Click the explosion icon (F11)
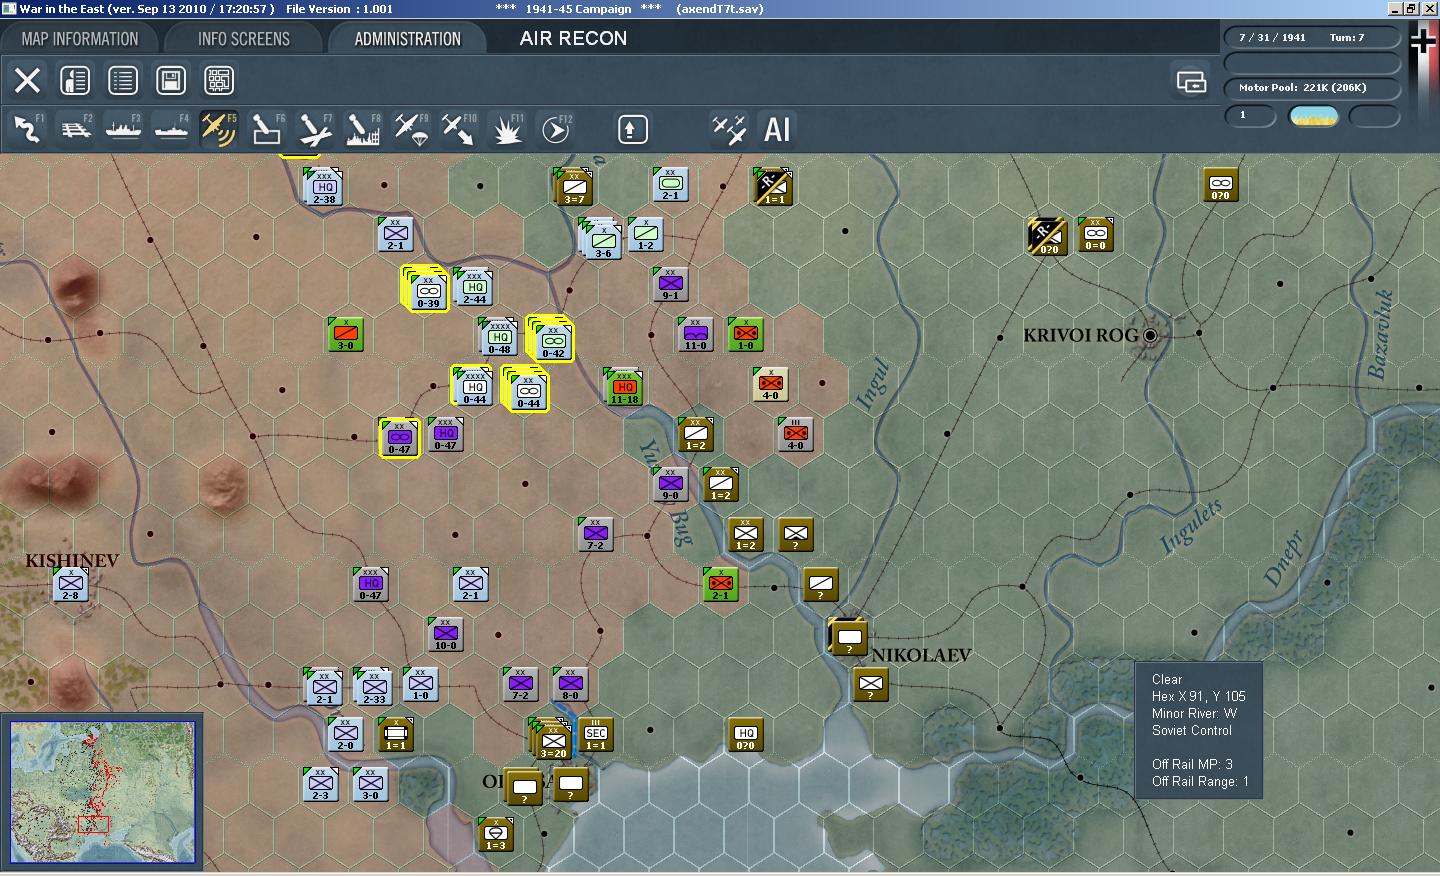1440x876 pixels. pyautogui.click(x=507, y=129)
